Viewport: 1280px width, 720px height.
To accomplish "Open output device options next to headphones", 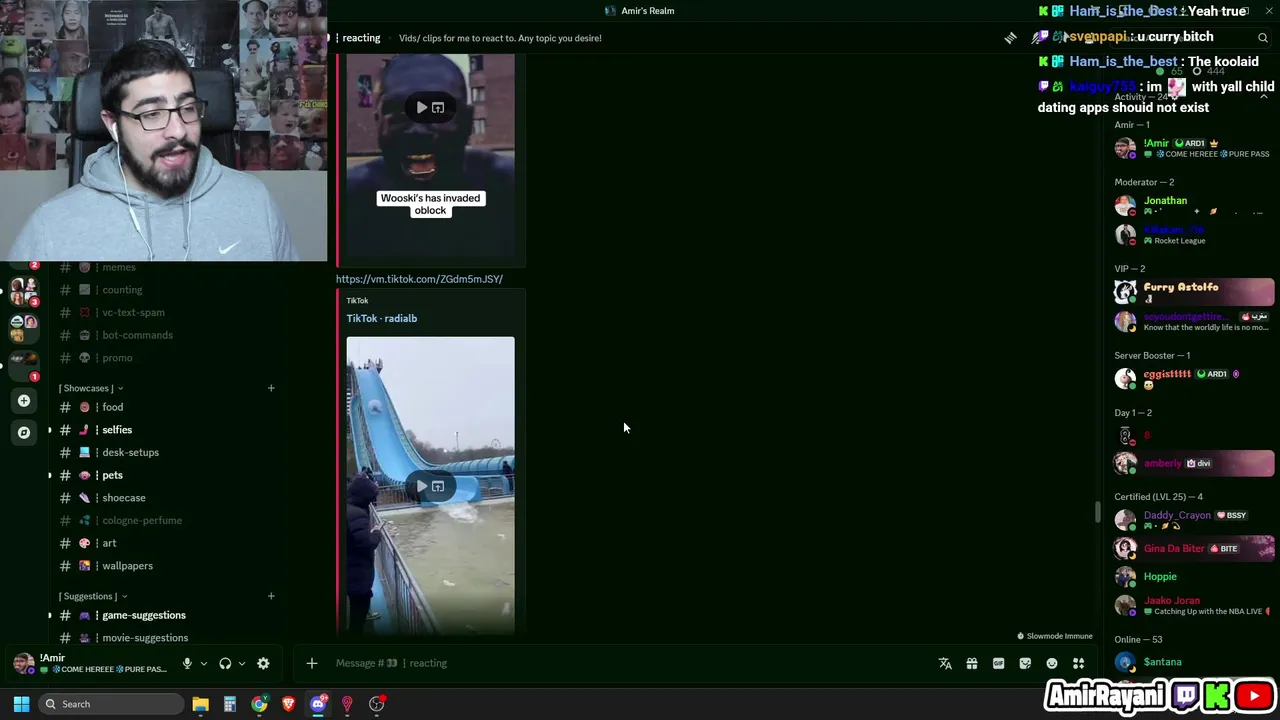I will click(x=242, y=663).
